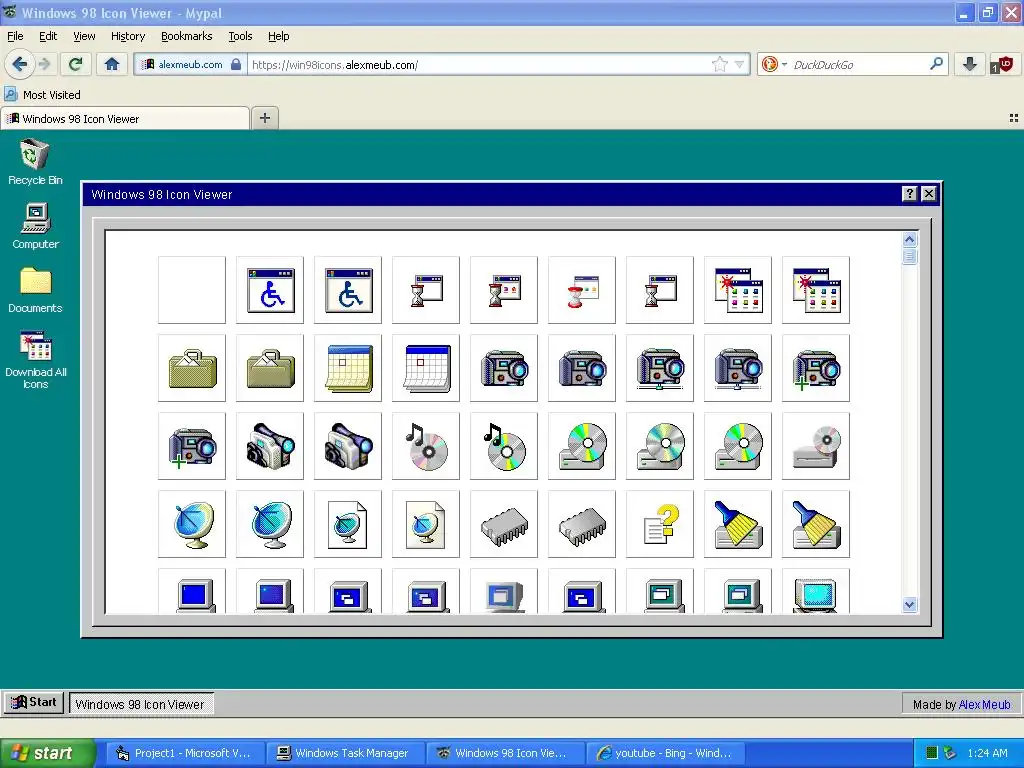Click the browser Back arrow button
Image resolution: width=1024 pixels, height=768 pixels.
point(19,64)
